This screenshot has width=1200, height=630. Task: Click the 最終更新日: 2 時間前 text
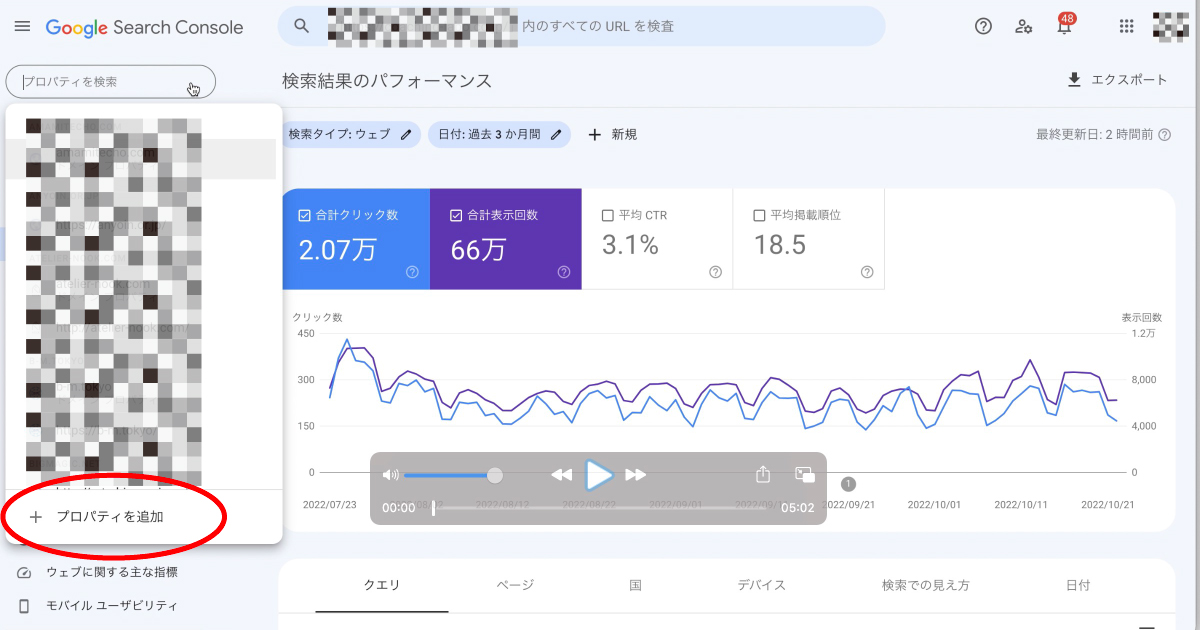pyautogui.click(x=1094, y=134)
